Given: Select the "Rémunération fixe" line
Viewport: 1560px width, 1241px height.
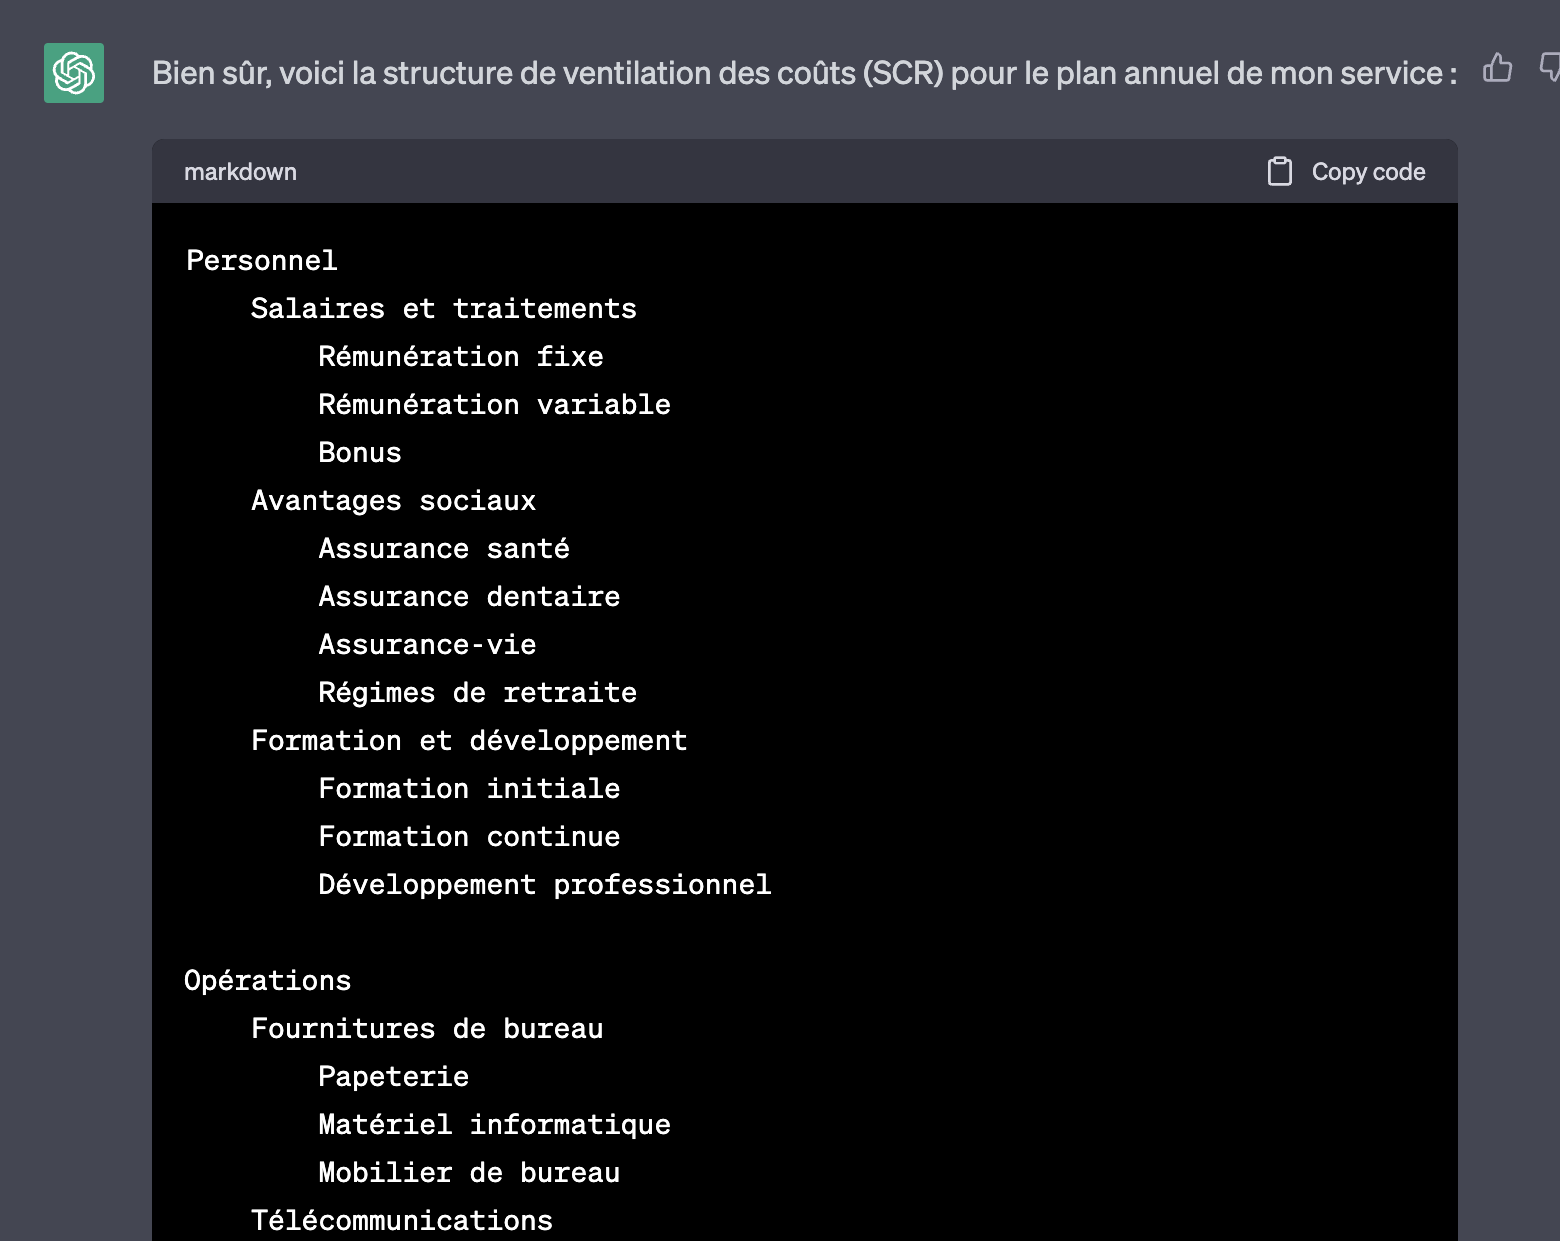Looking at the screenshot, I should click(460, 357).
